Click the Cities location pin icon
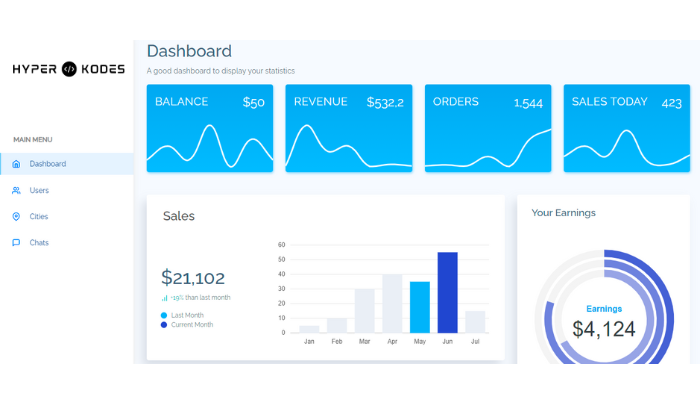Viewport: 700px width, 400px height. pos(16,217)
